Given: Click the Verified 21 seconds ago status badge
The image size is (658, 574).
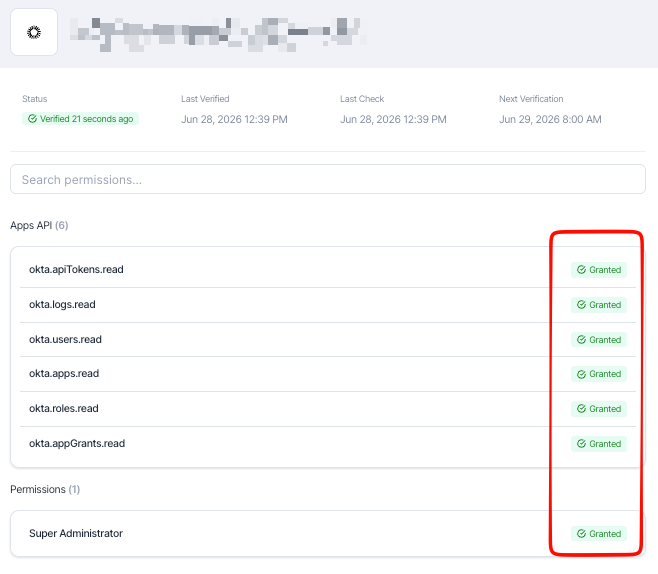Looking at the screenshot, I should pos(81,119).
